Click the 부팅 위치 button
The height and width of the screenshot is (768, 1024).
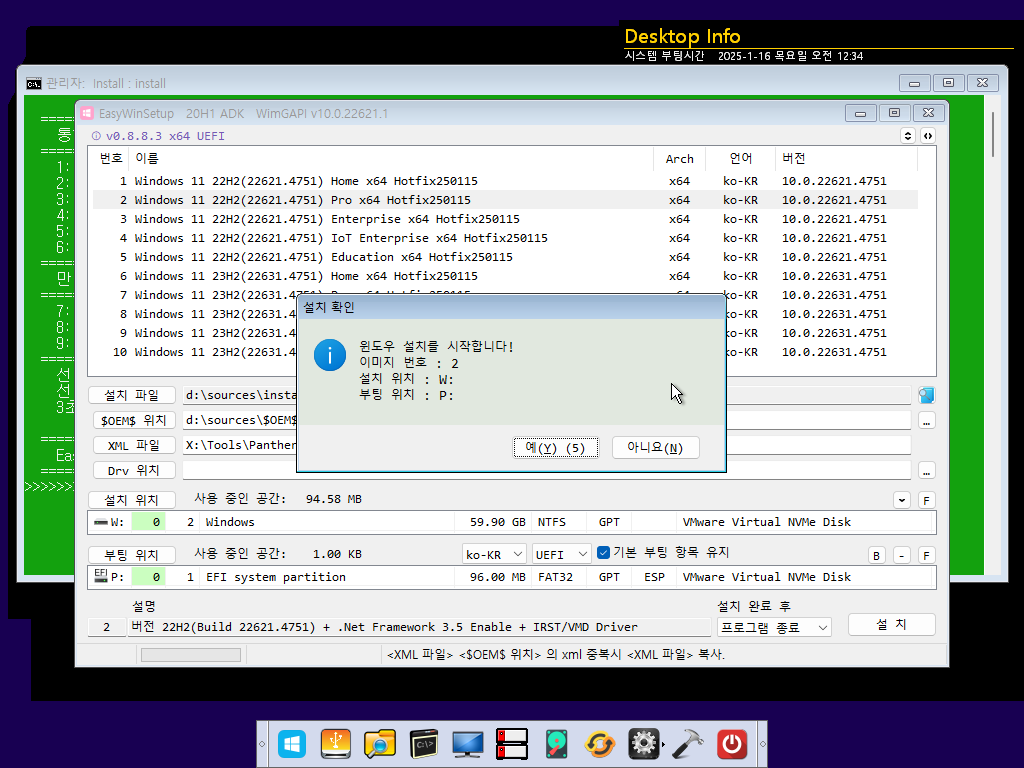[132, 555]
